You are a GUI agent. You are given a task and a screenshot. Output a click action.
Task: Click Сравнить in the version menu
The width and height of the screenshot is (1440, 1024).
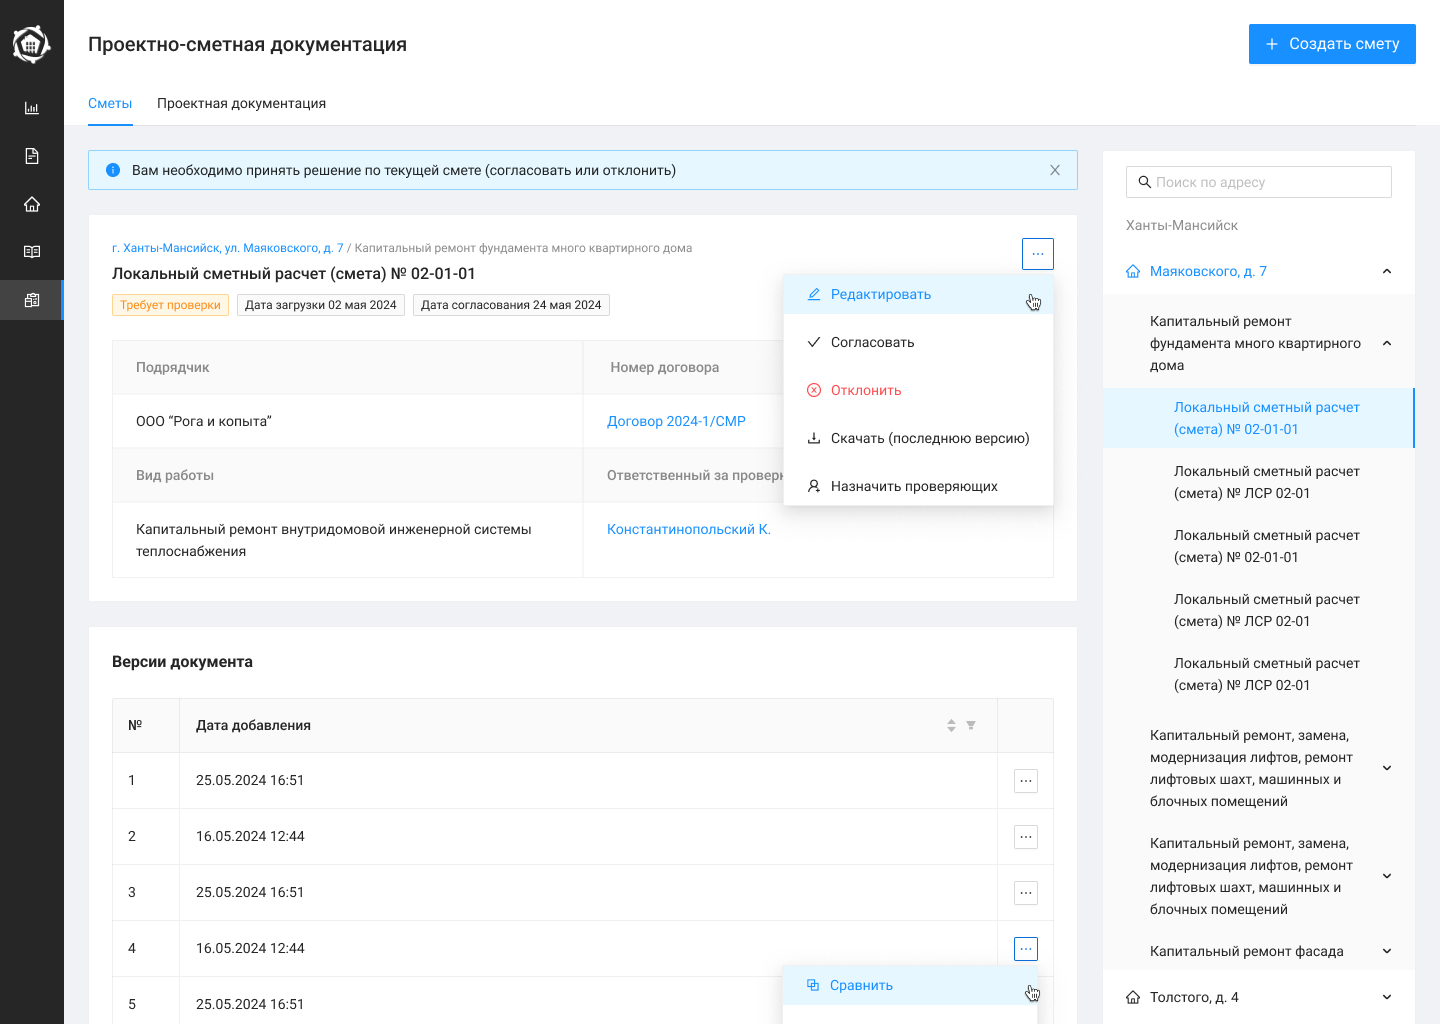click(861, 985)
